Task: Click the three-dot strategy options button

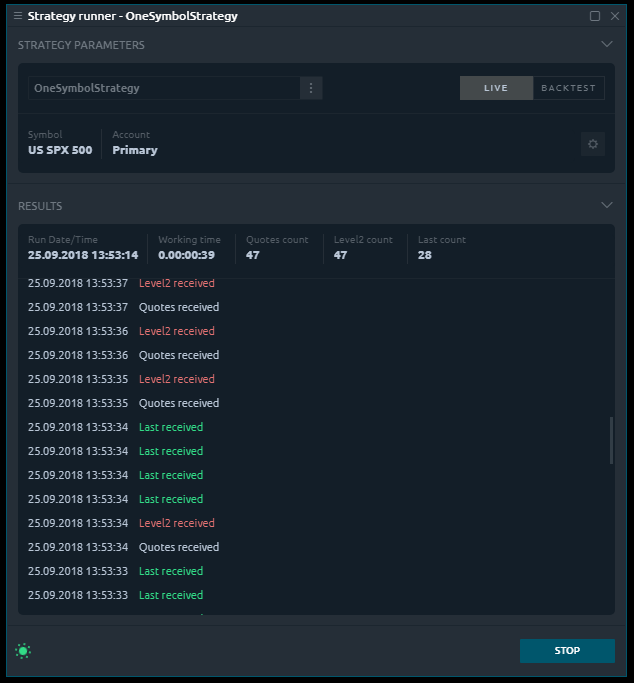Action: pos(311,88)
